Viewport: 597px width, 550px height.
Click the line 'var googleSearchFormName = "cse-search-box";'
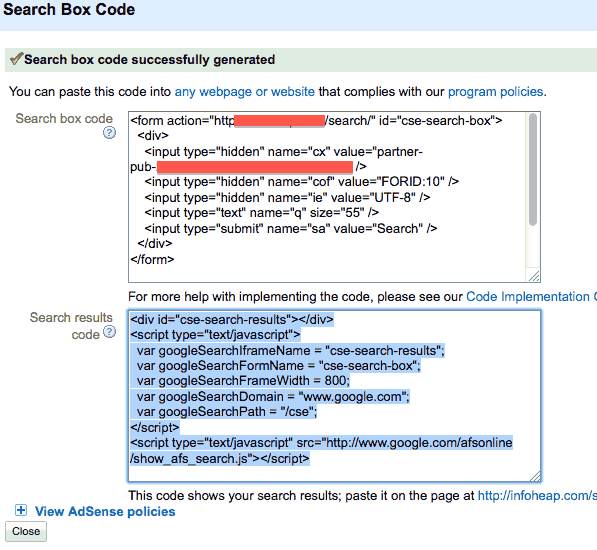[x=279, y=366]
